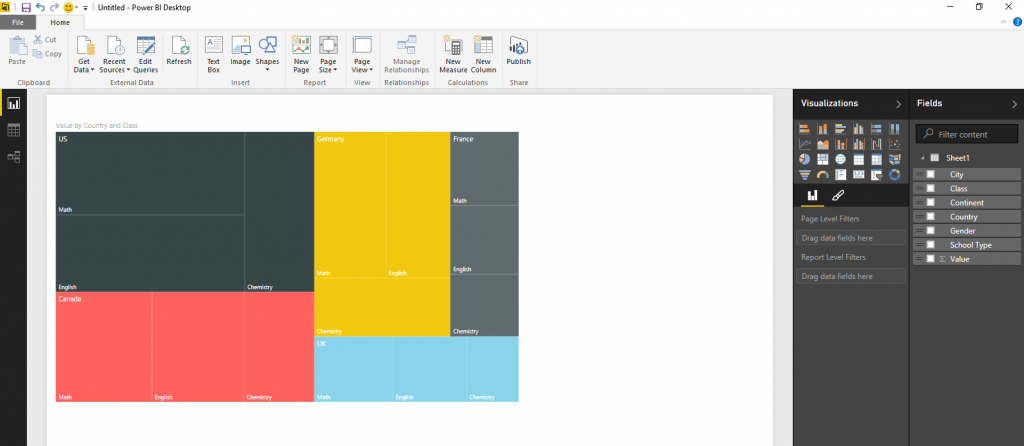Collapse the Fields pane with its chevron
The height and width of the screenshot is (446, 1024).
coord(1014,104)
